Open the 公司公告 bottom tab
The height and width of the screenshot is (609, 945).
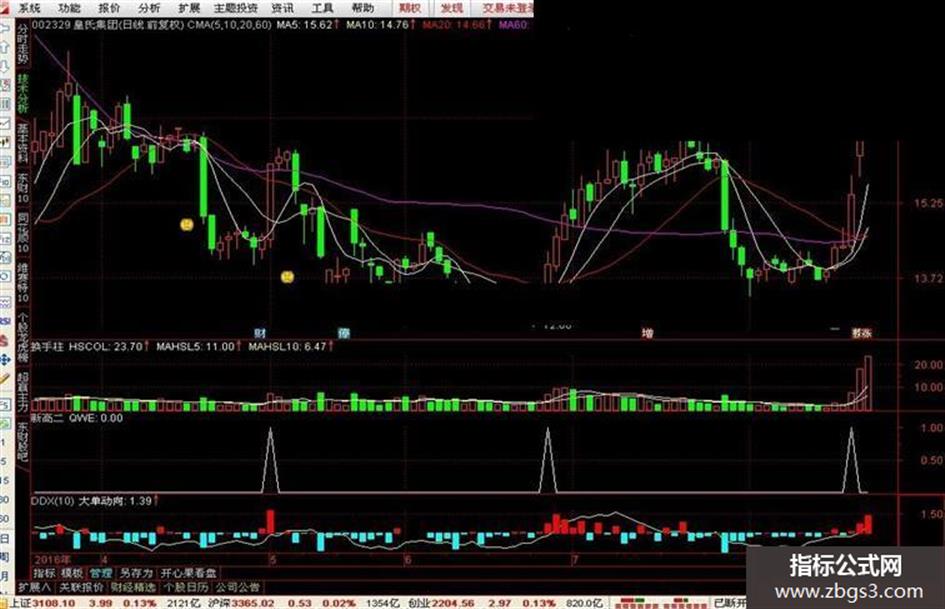(x=237, y=587)
